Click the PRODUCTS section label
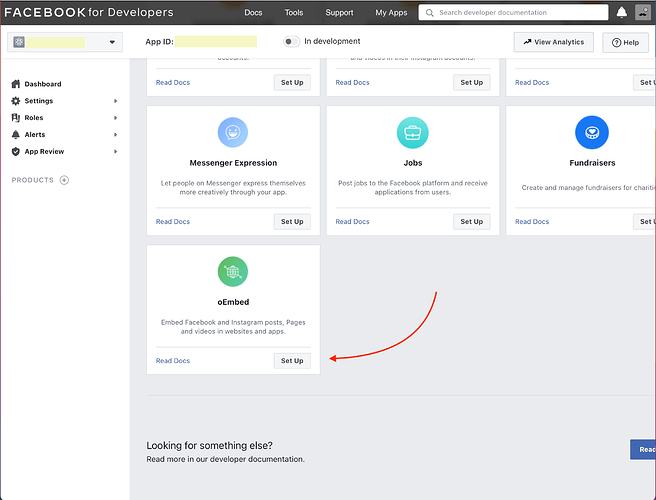656x500 pixels. [33, 180]
